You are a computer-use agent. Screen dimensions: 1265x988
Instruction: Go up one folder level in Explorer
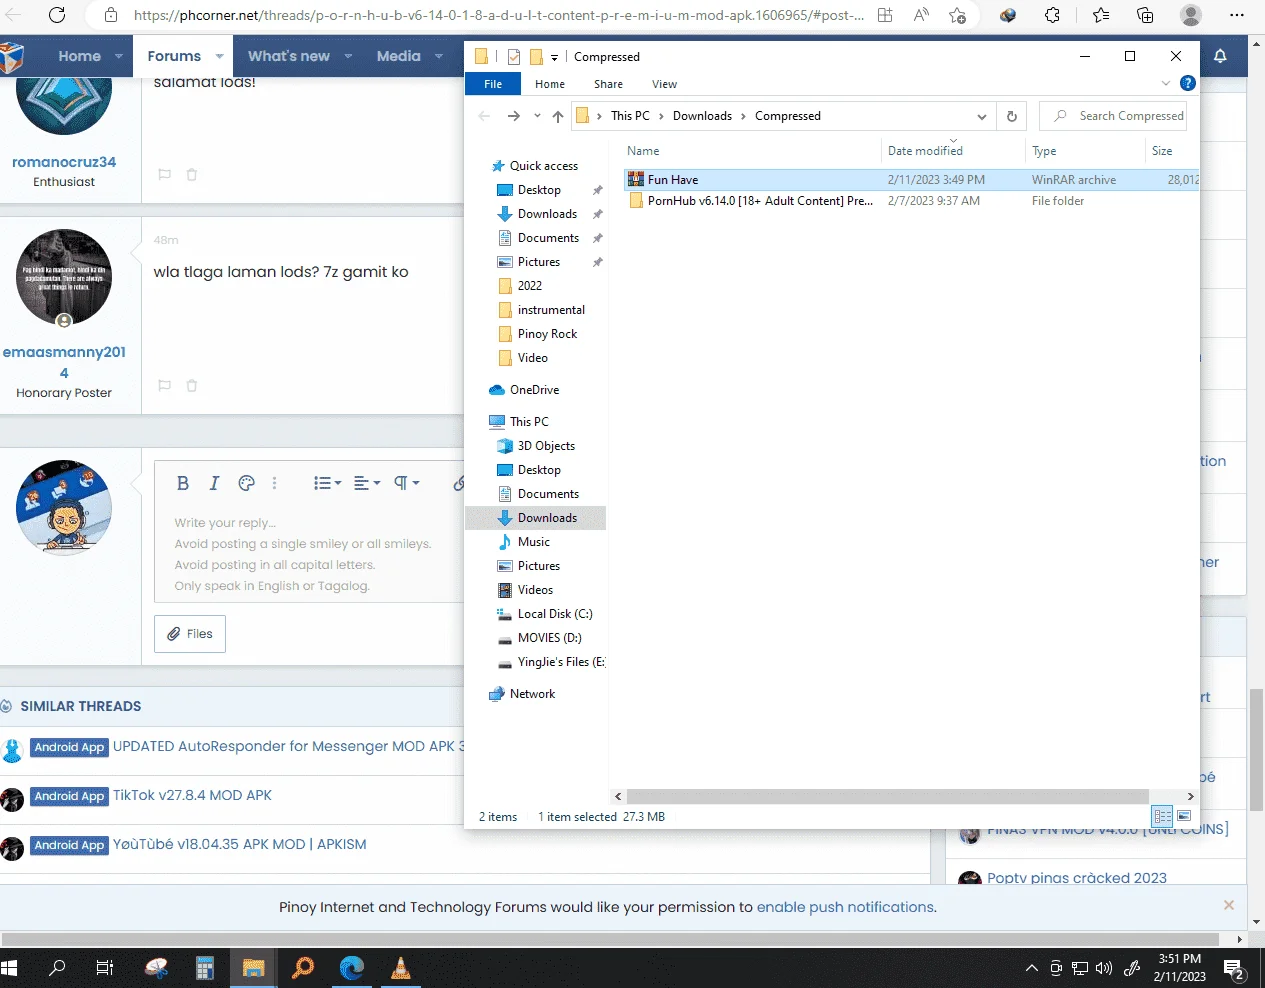click(558, 116)
